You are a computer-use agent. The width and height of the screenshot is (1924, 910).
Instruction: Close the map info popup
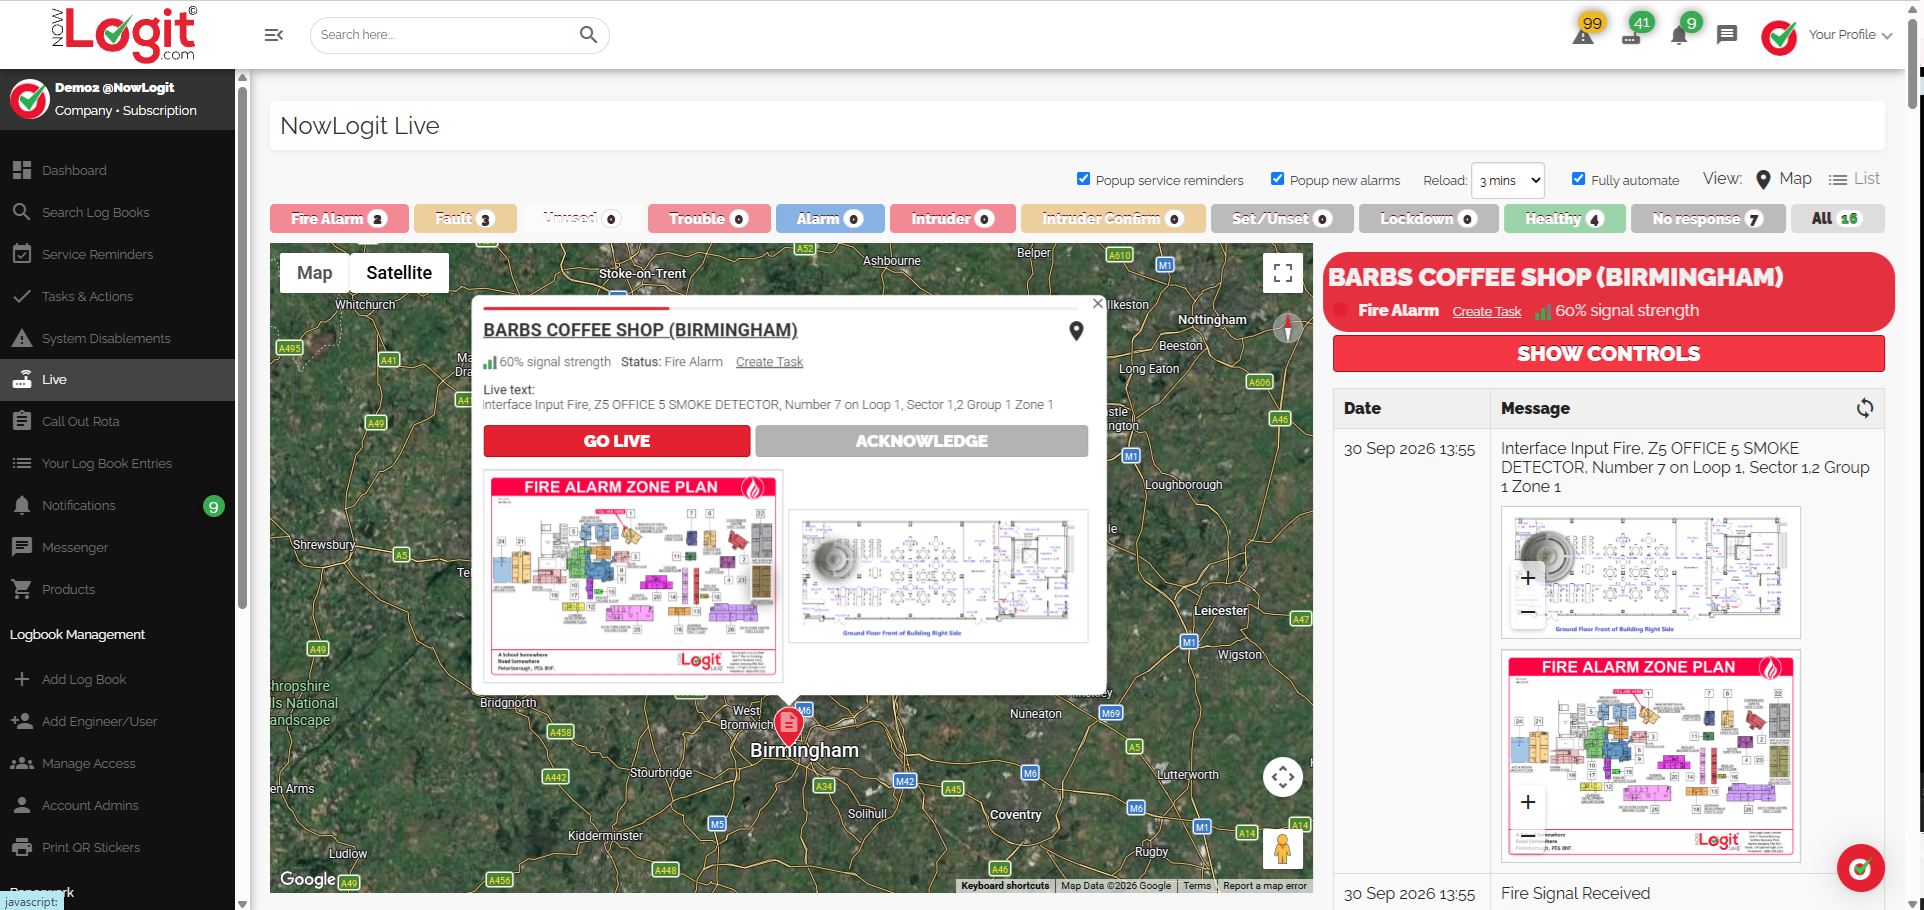click(x=1098, y=303)
